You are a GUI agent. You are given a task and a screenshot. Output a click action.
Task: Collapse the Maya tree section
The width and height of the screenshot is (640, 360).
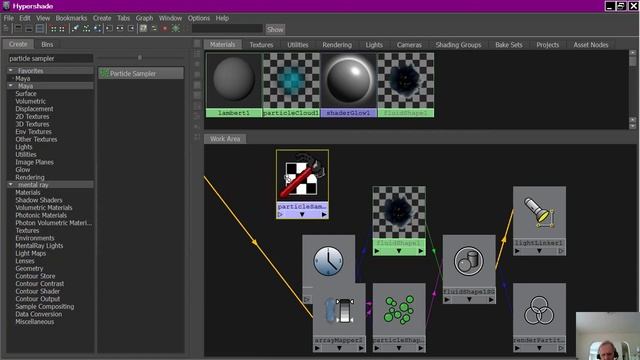tap(11, 86)
